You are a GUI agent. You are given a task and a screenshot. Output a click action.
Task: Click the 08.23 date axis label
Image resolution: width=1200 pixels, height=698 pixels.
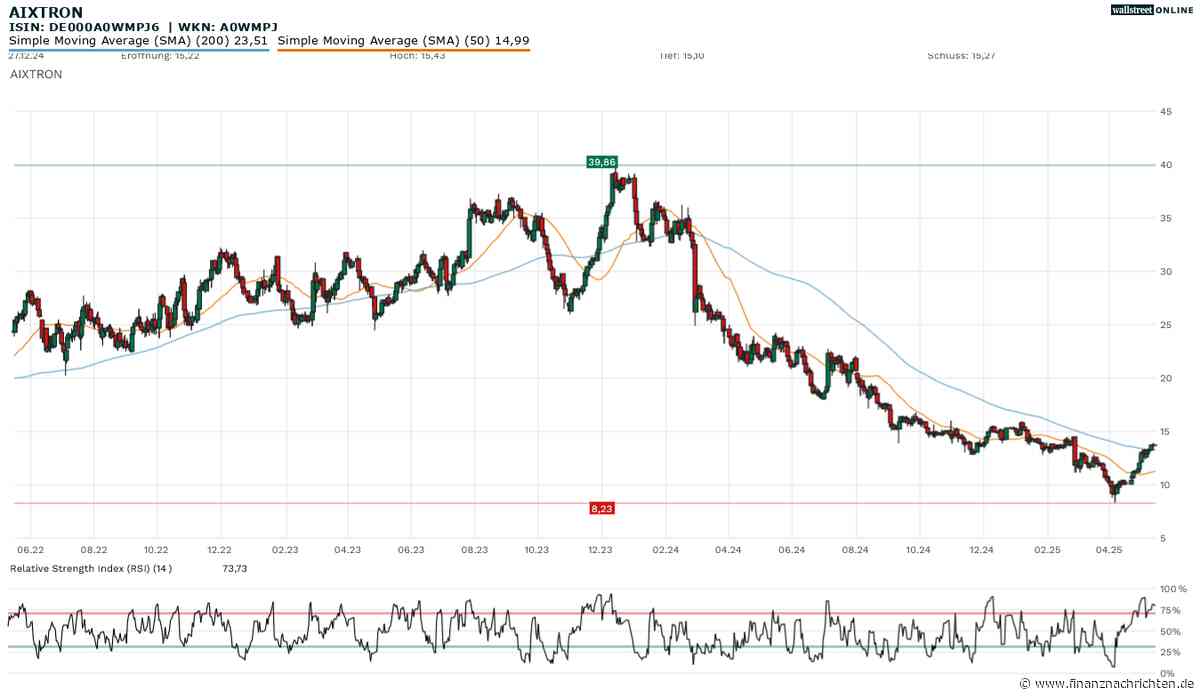tap(474, 549)
